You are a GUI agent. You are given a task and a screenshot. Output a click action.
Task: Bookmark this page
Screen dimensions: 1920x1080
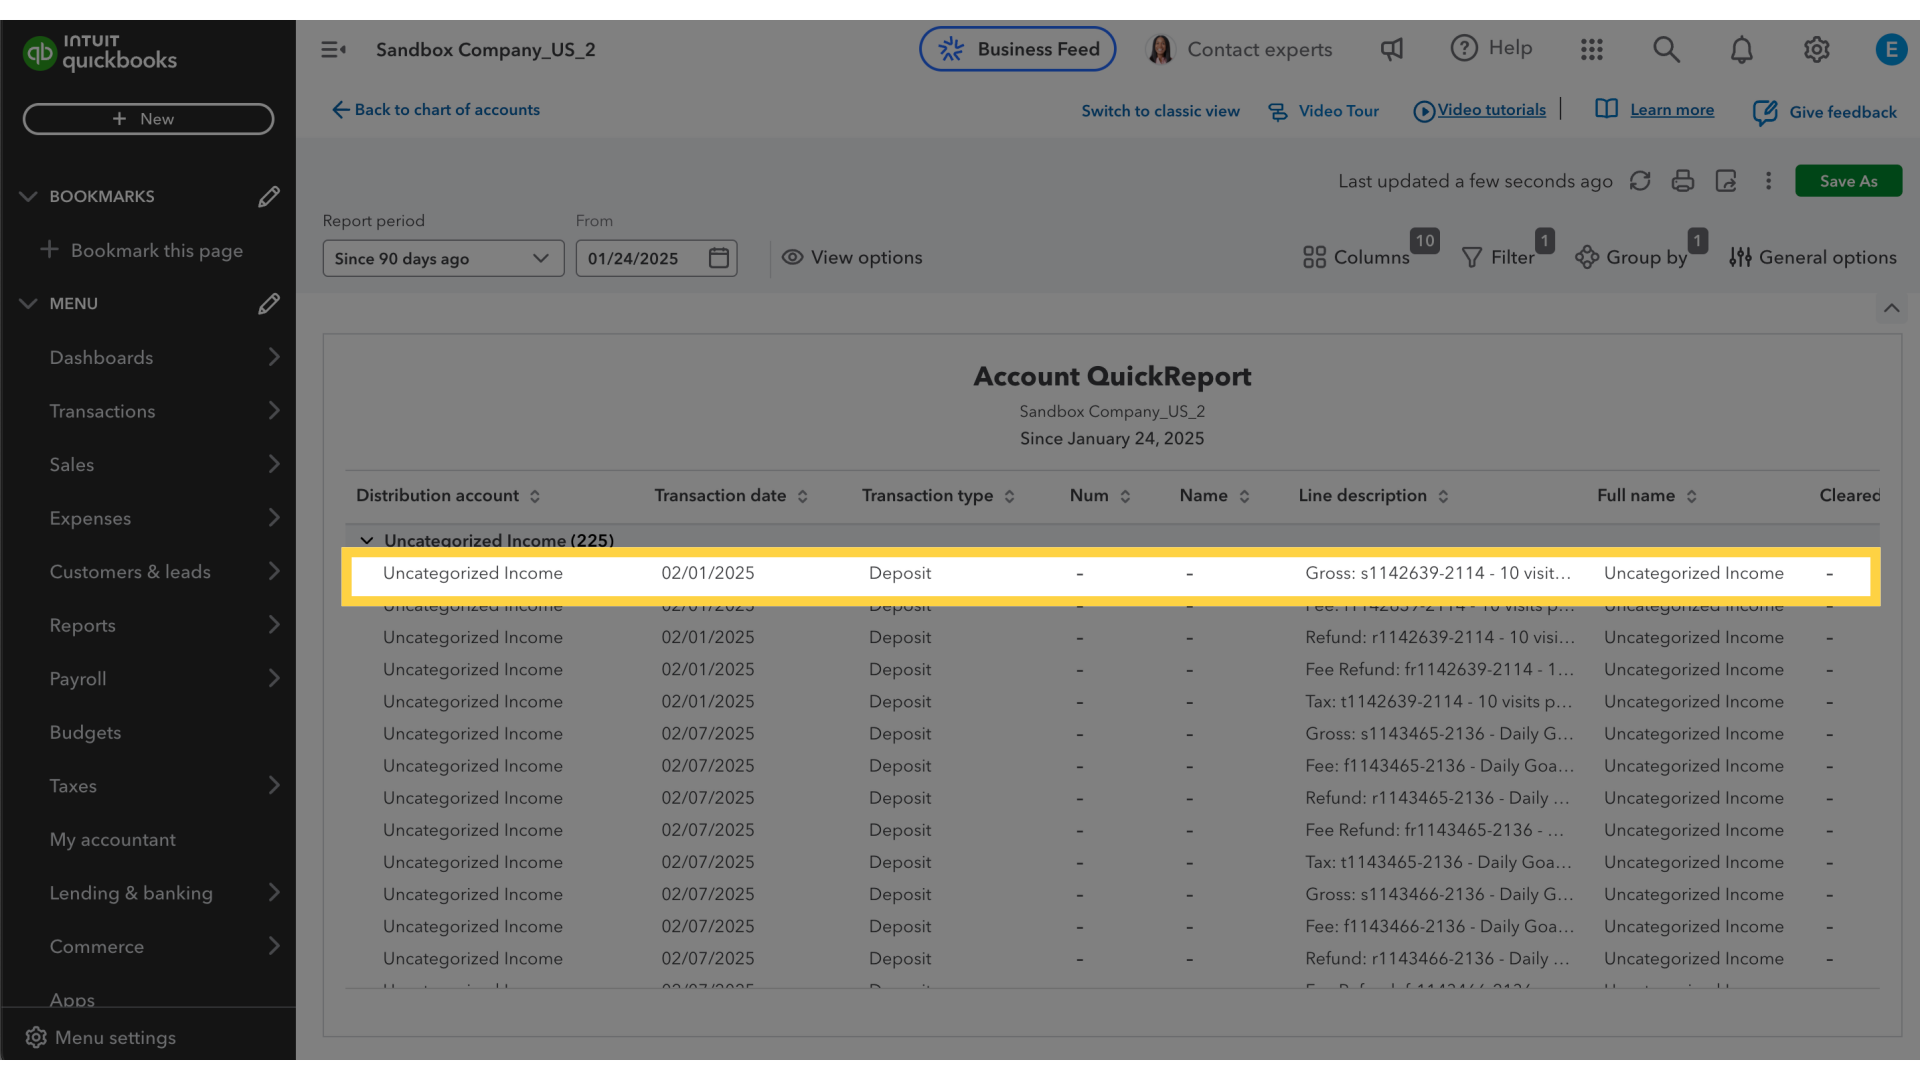(x=141, y=250)
